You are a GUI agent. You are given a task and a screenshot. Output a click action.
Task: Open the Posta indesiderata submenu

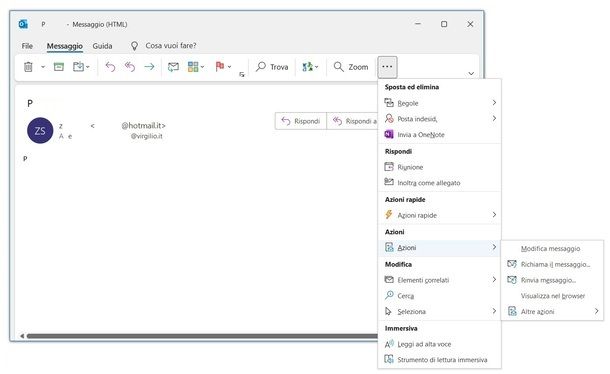pyautogui.click(x=439, y=119)
